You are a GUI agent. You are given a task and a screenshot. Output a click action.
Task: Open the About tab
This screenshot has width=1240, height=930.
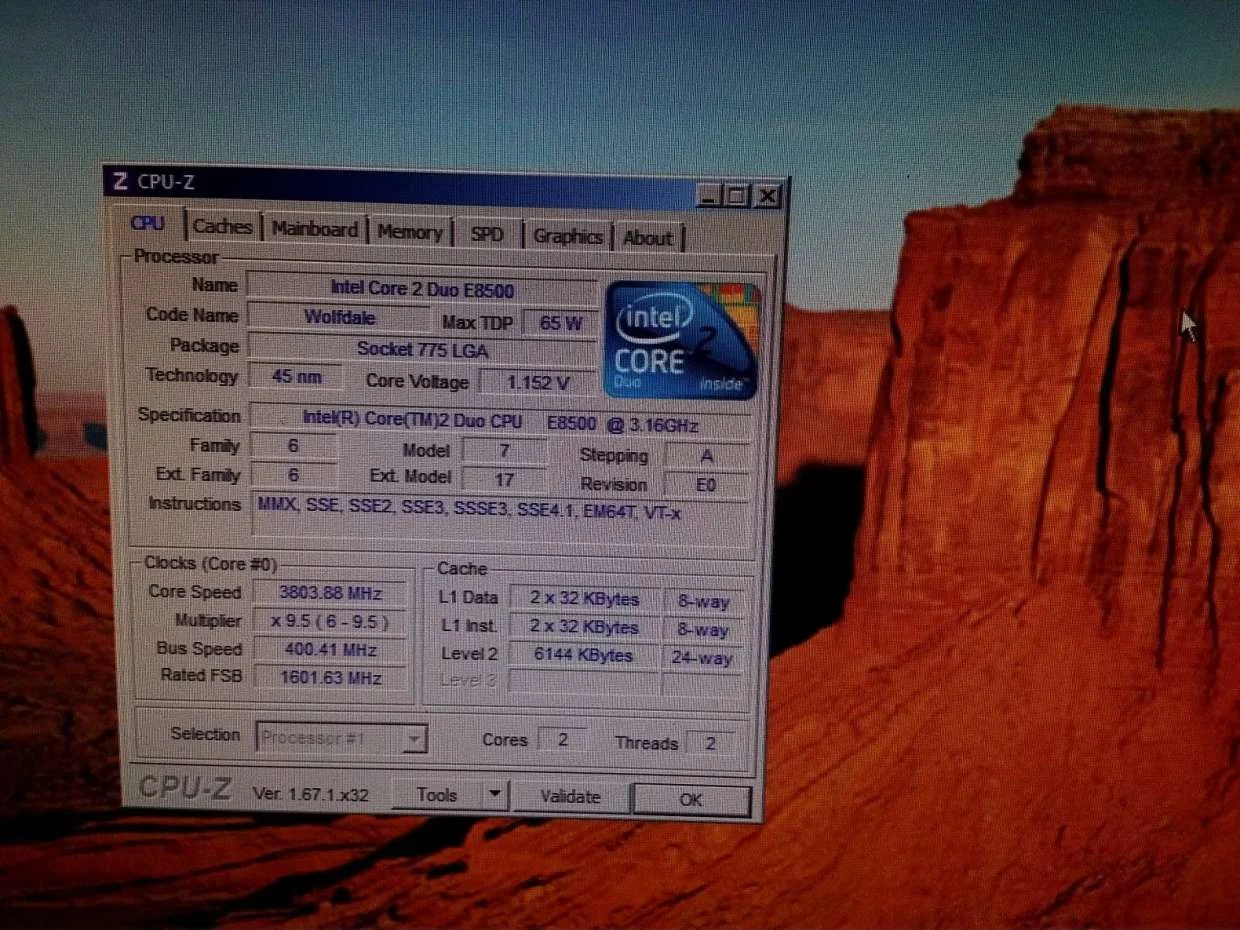tap(648, 239)
